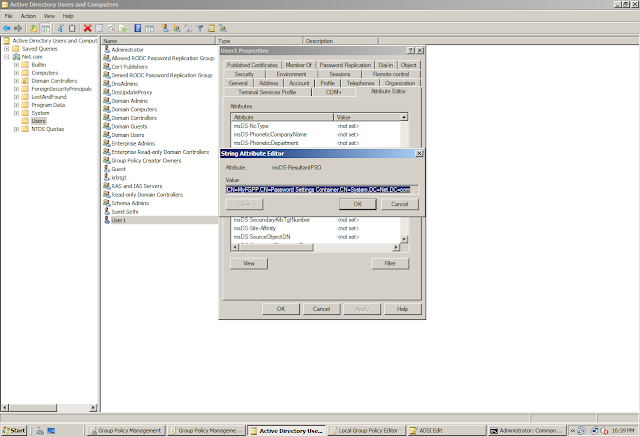The height and width of the screenshot is (437, 640).
Task: Switch to the Member Of tab
Action: coord(298,65)
